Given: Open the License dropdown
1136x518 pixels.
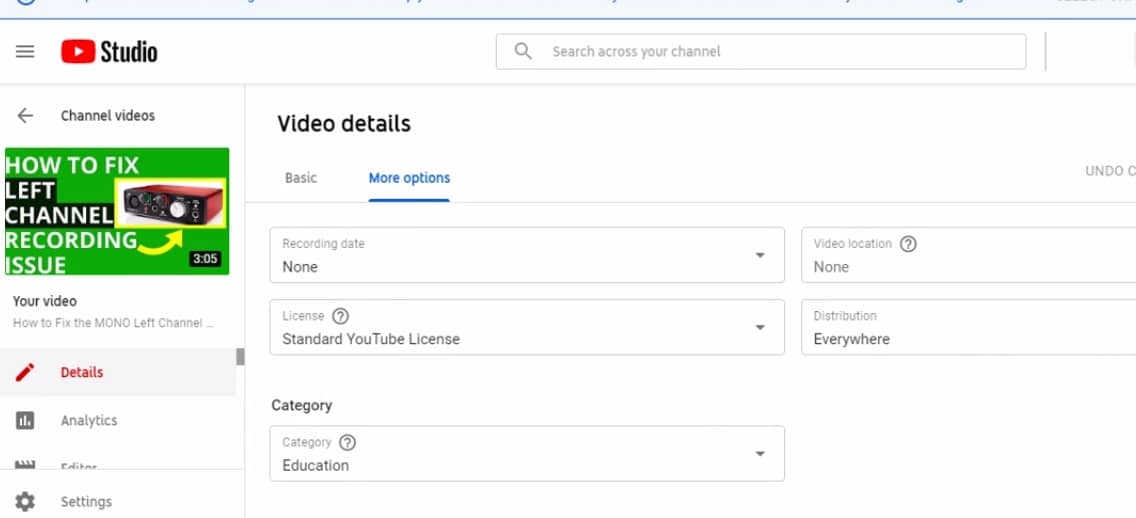Looking at the screenshot, I should coord(760,327).
